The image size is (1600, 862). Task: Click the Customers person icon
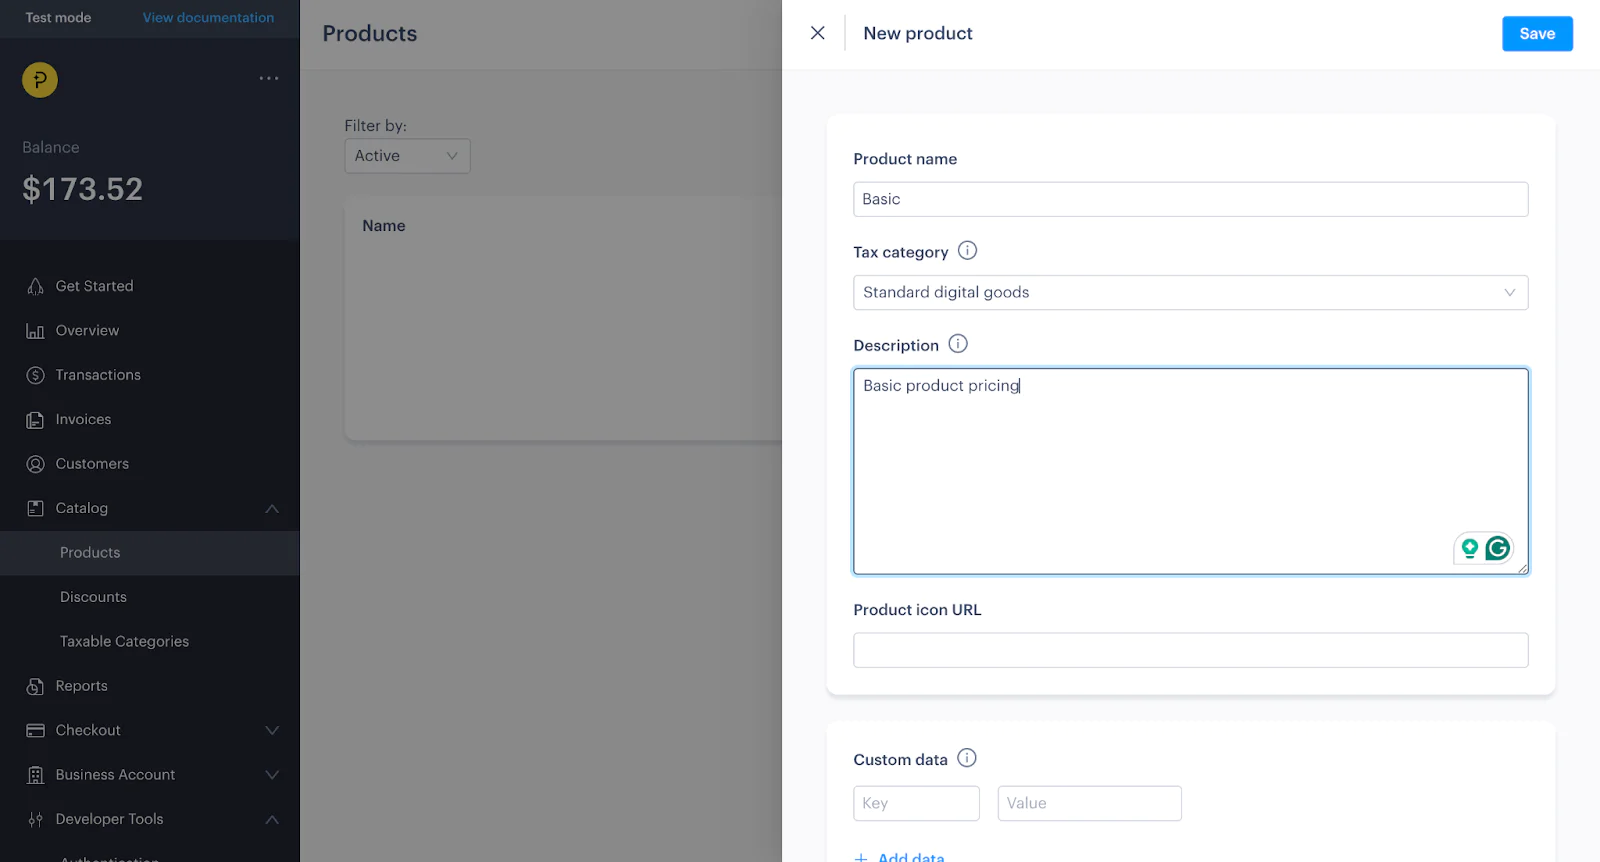pos(35,464)
